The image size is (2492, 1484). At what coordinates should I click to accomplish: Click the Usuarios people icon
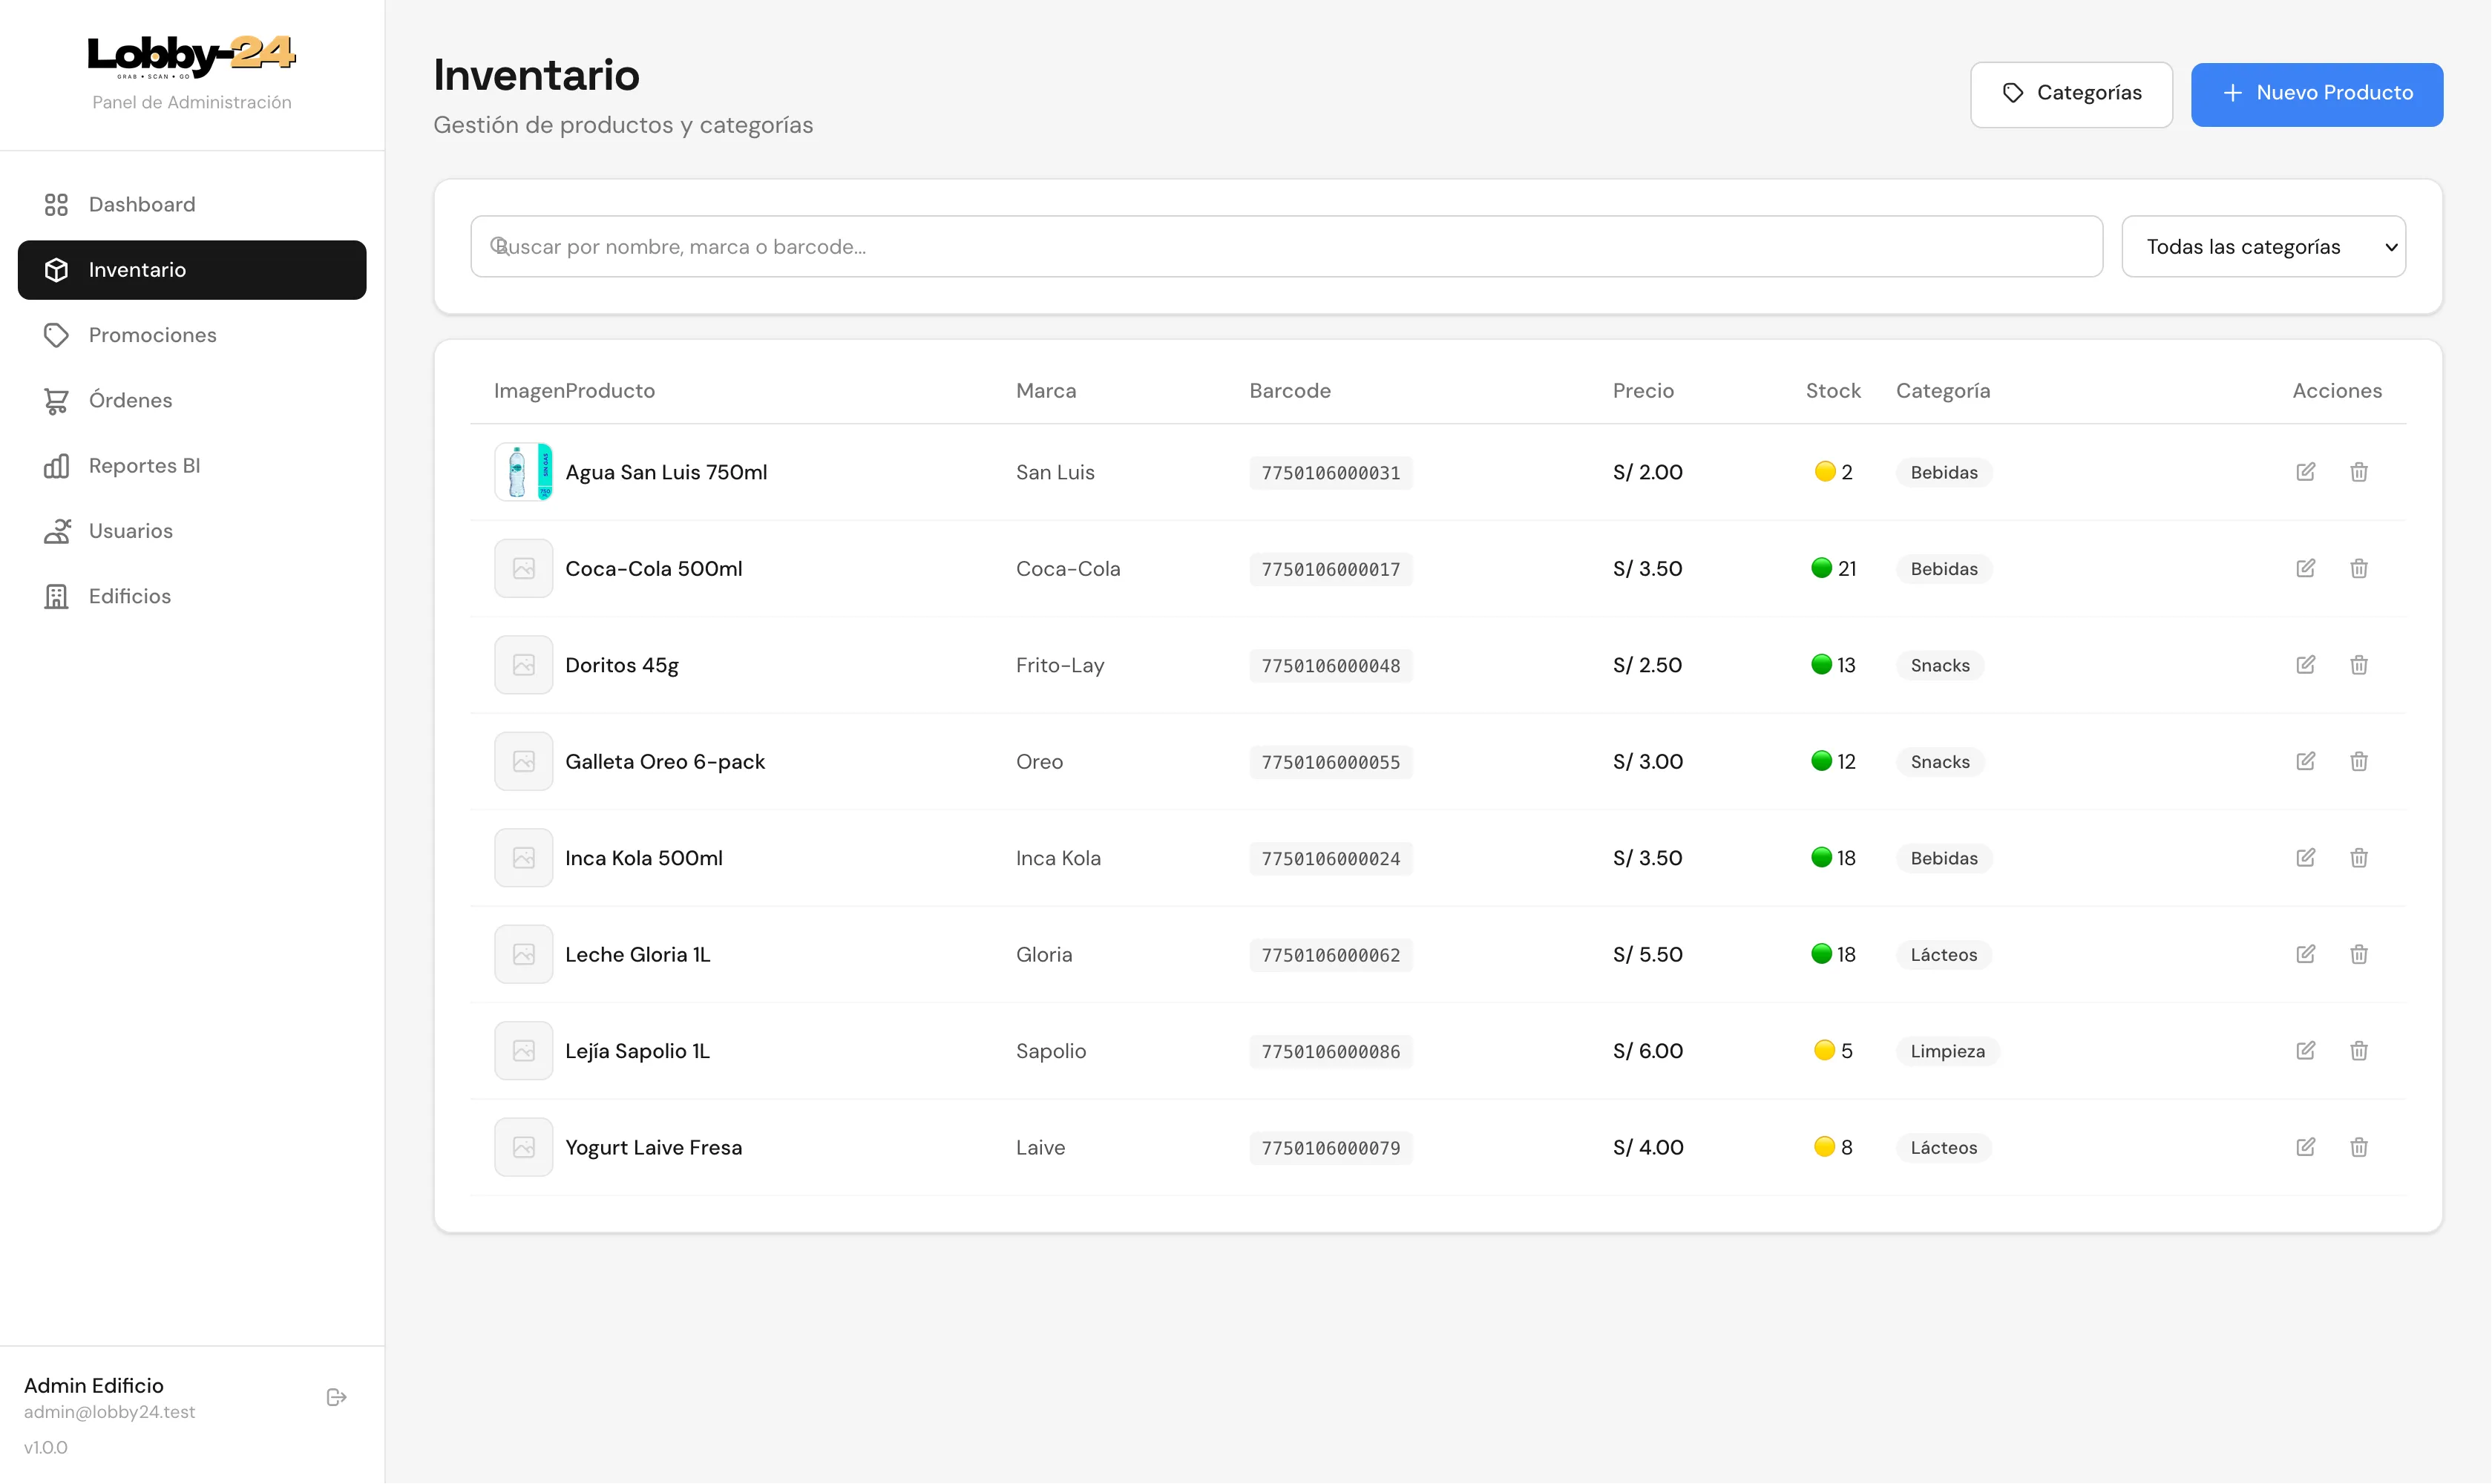(56, 531)
